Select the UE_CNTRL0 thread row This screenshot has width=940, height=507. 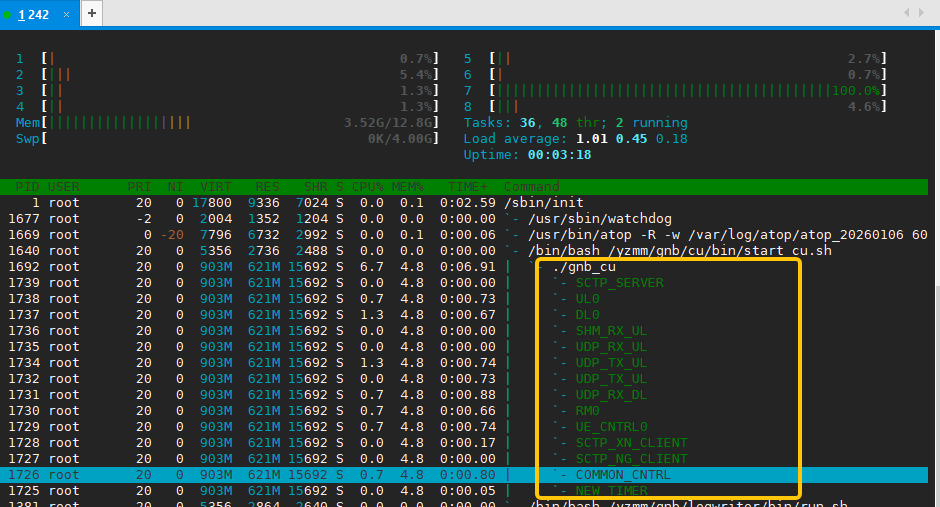click(611, 427)
